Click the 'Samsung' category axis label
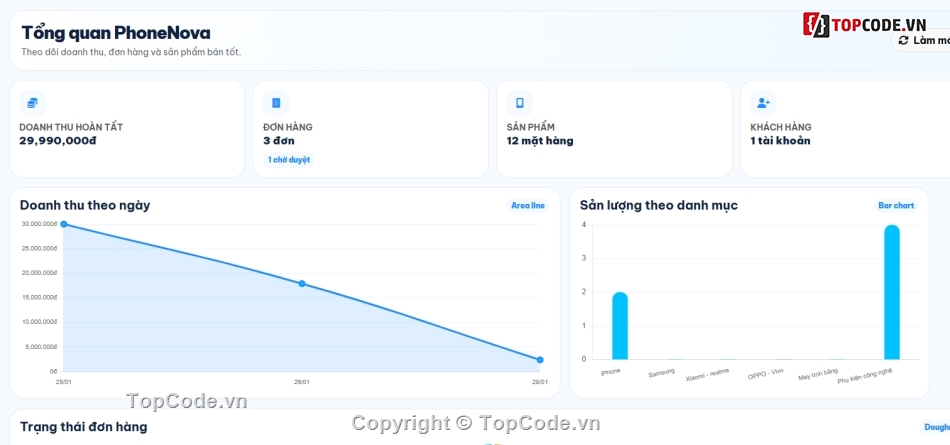The height and width of the screenshot is (445, 950). click(x=661, y=373)
